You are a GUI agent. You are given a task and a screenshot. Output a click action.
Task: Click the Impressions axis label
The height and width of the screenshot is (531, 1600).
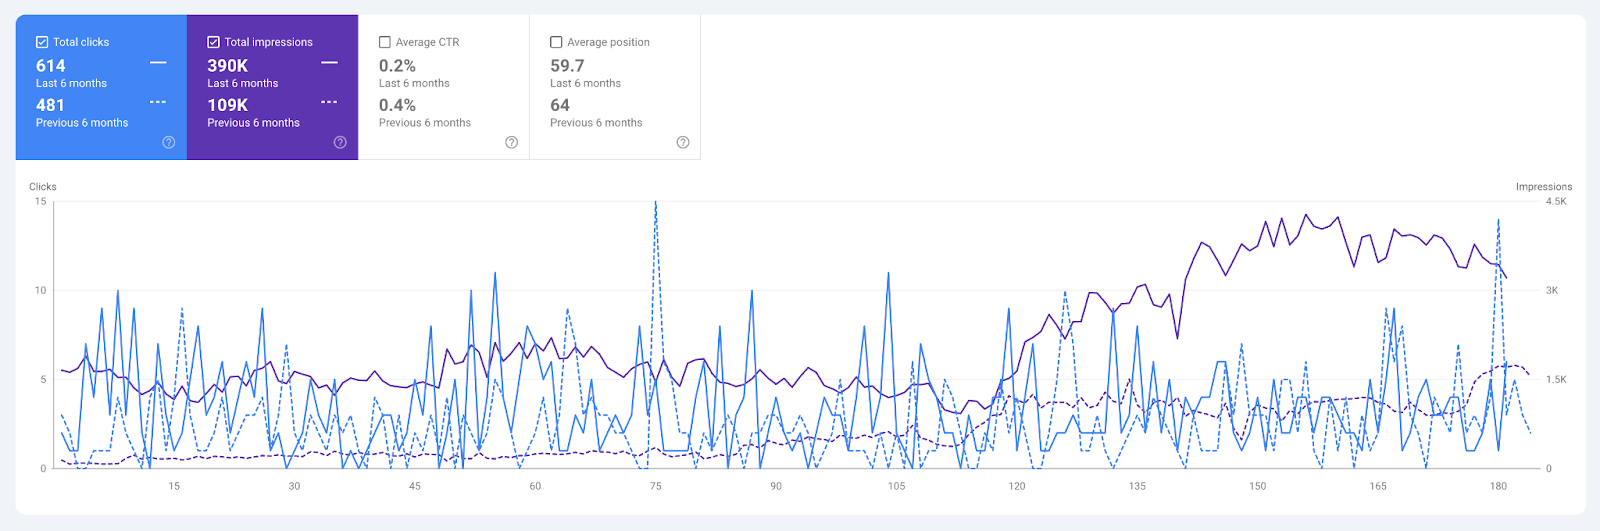1543,187
